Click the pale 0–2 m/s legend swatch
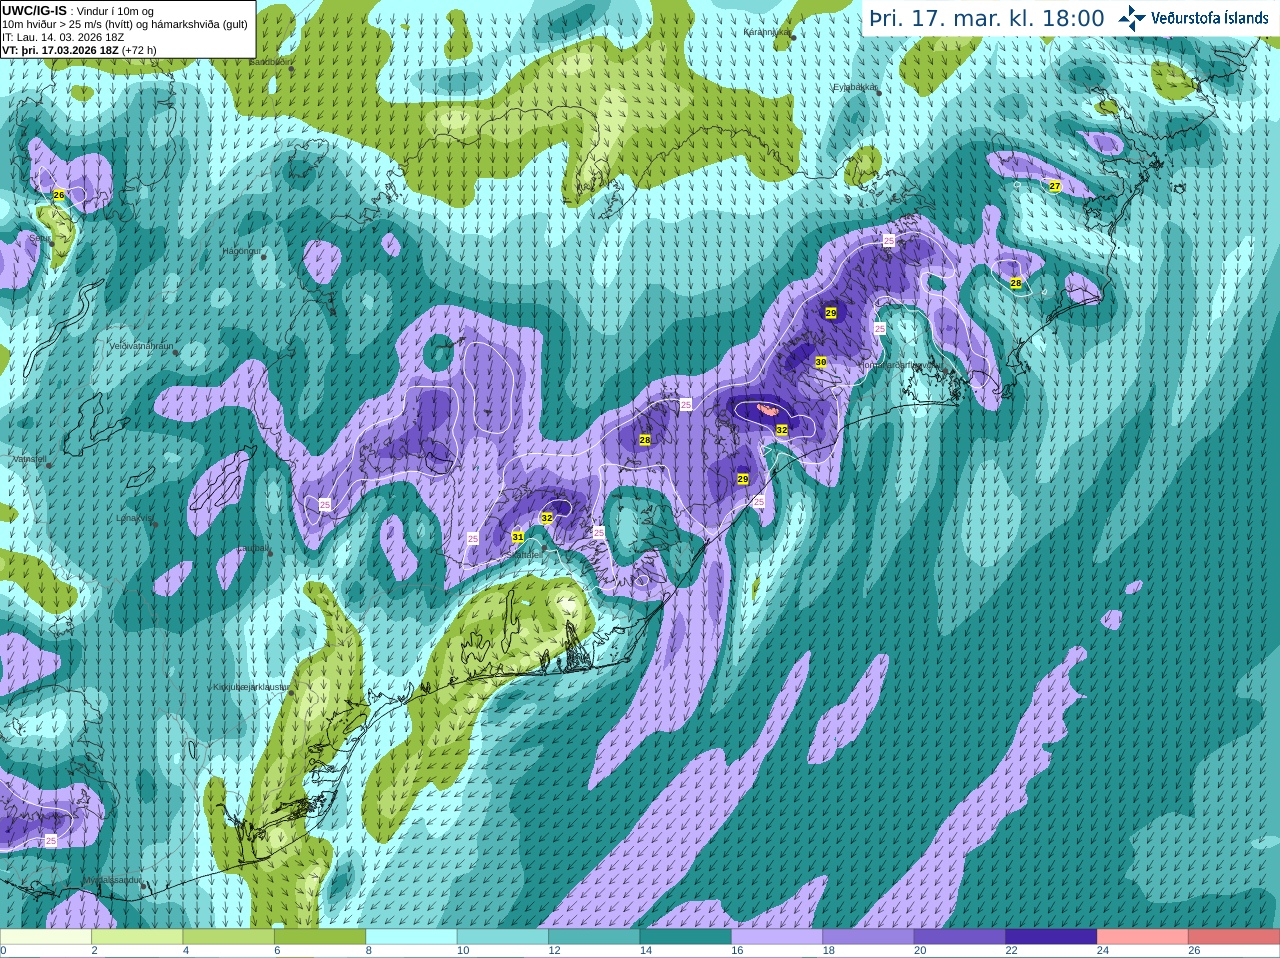This screenshot has height=958, width=1280. click(x=46, y=937)
